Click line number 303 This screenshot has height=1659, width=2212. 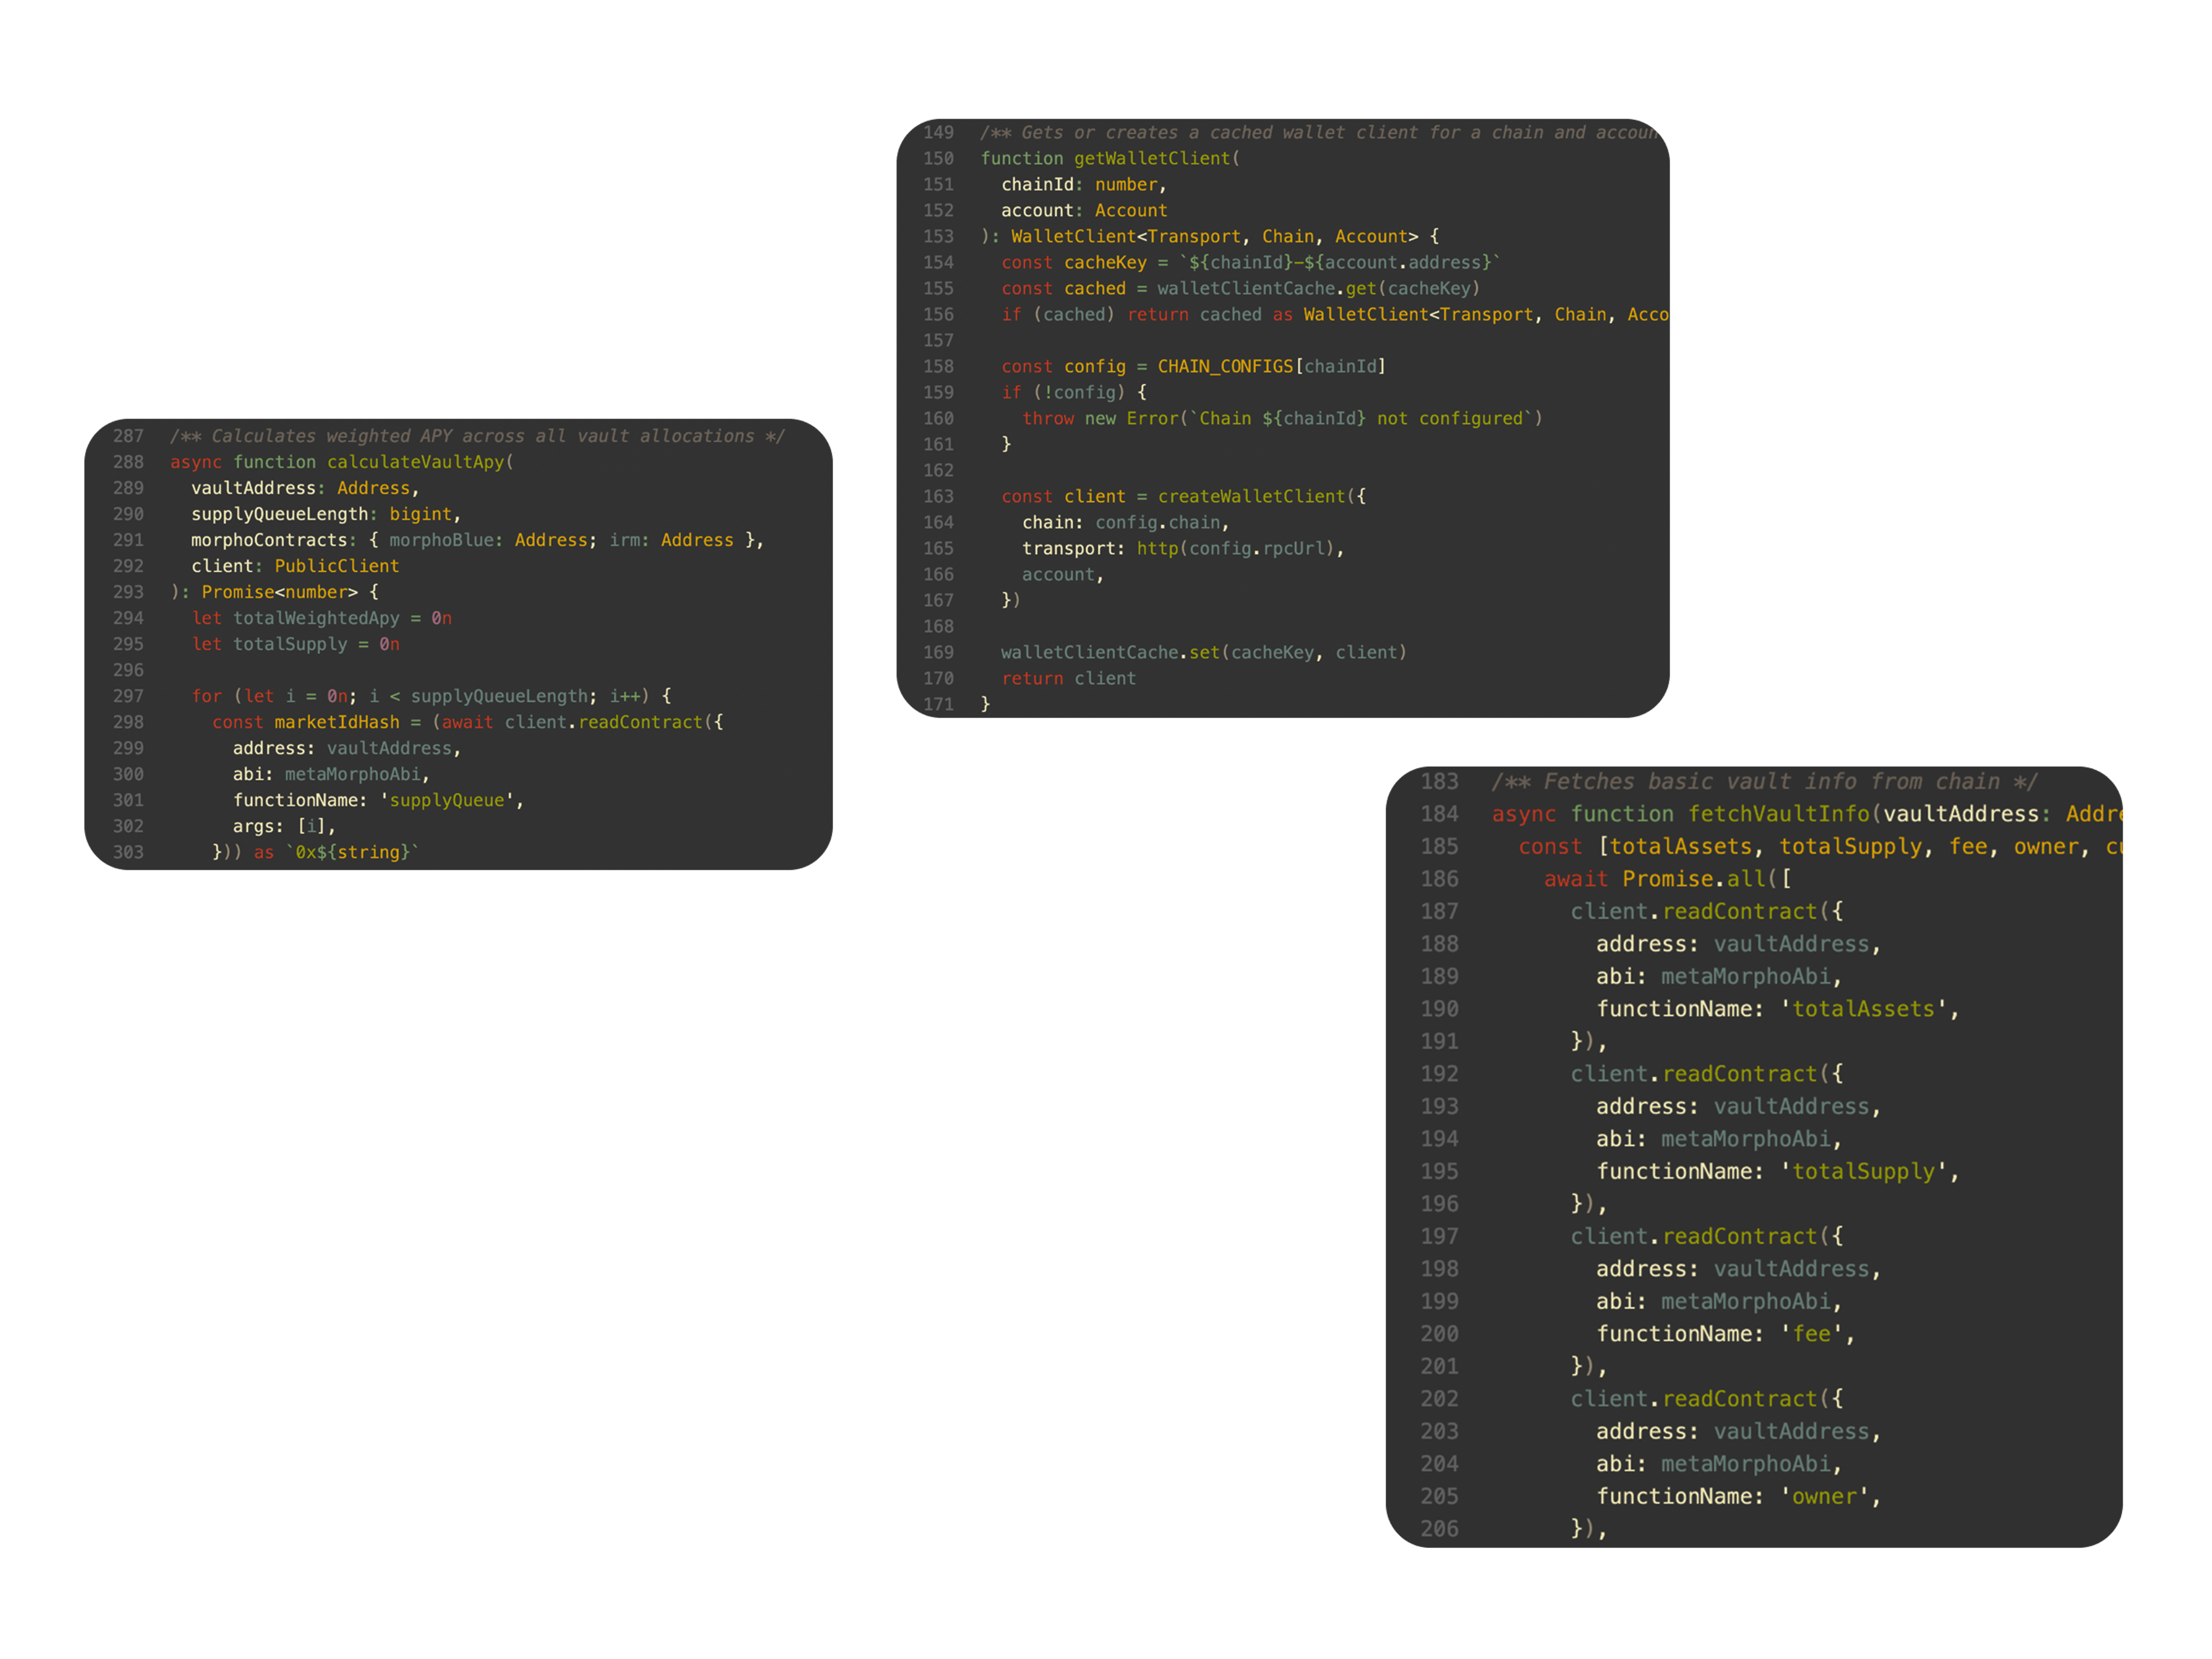pos(128,852)
